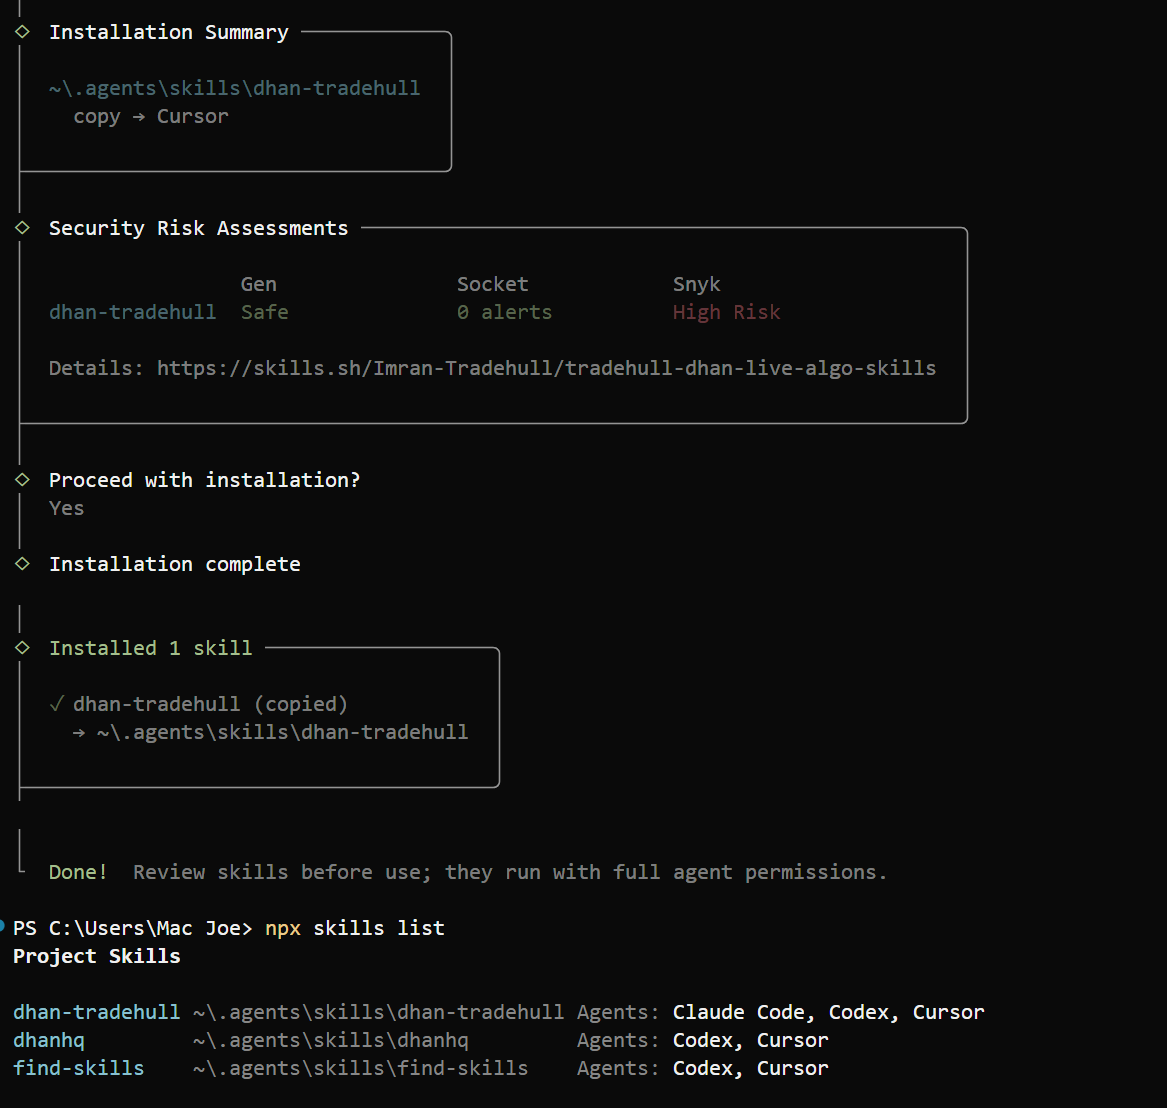The width and height of the screenshot is (1167, 1108).
Task: Click 'find-skills' skill name in list
Action: [79, 1069]
